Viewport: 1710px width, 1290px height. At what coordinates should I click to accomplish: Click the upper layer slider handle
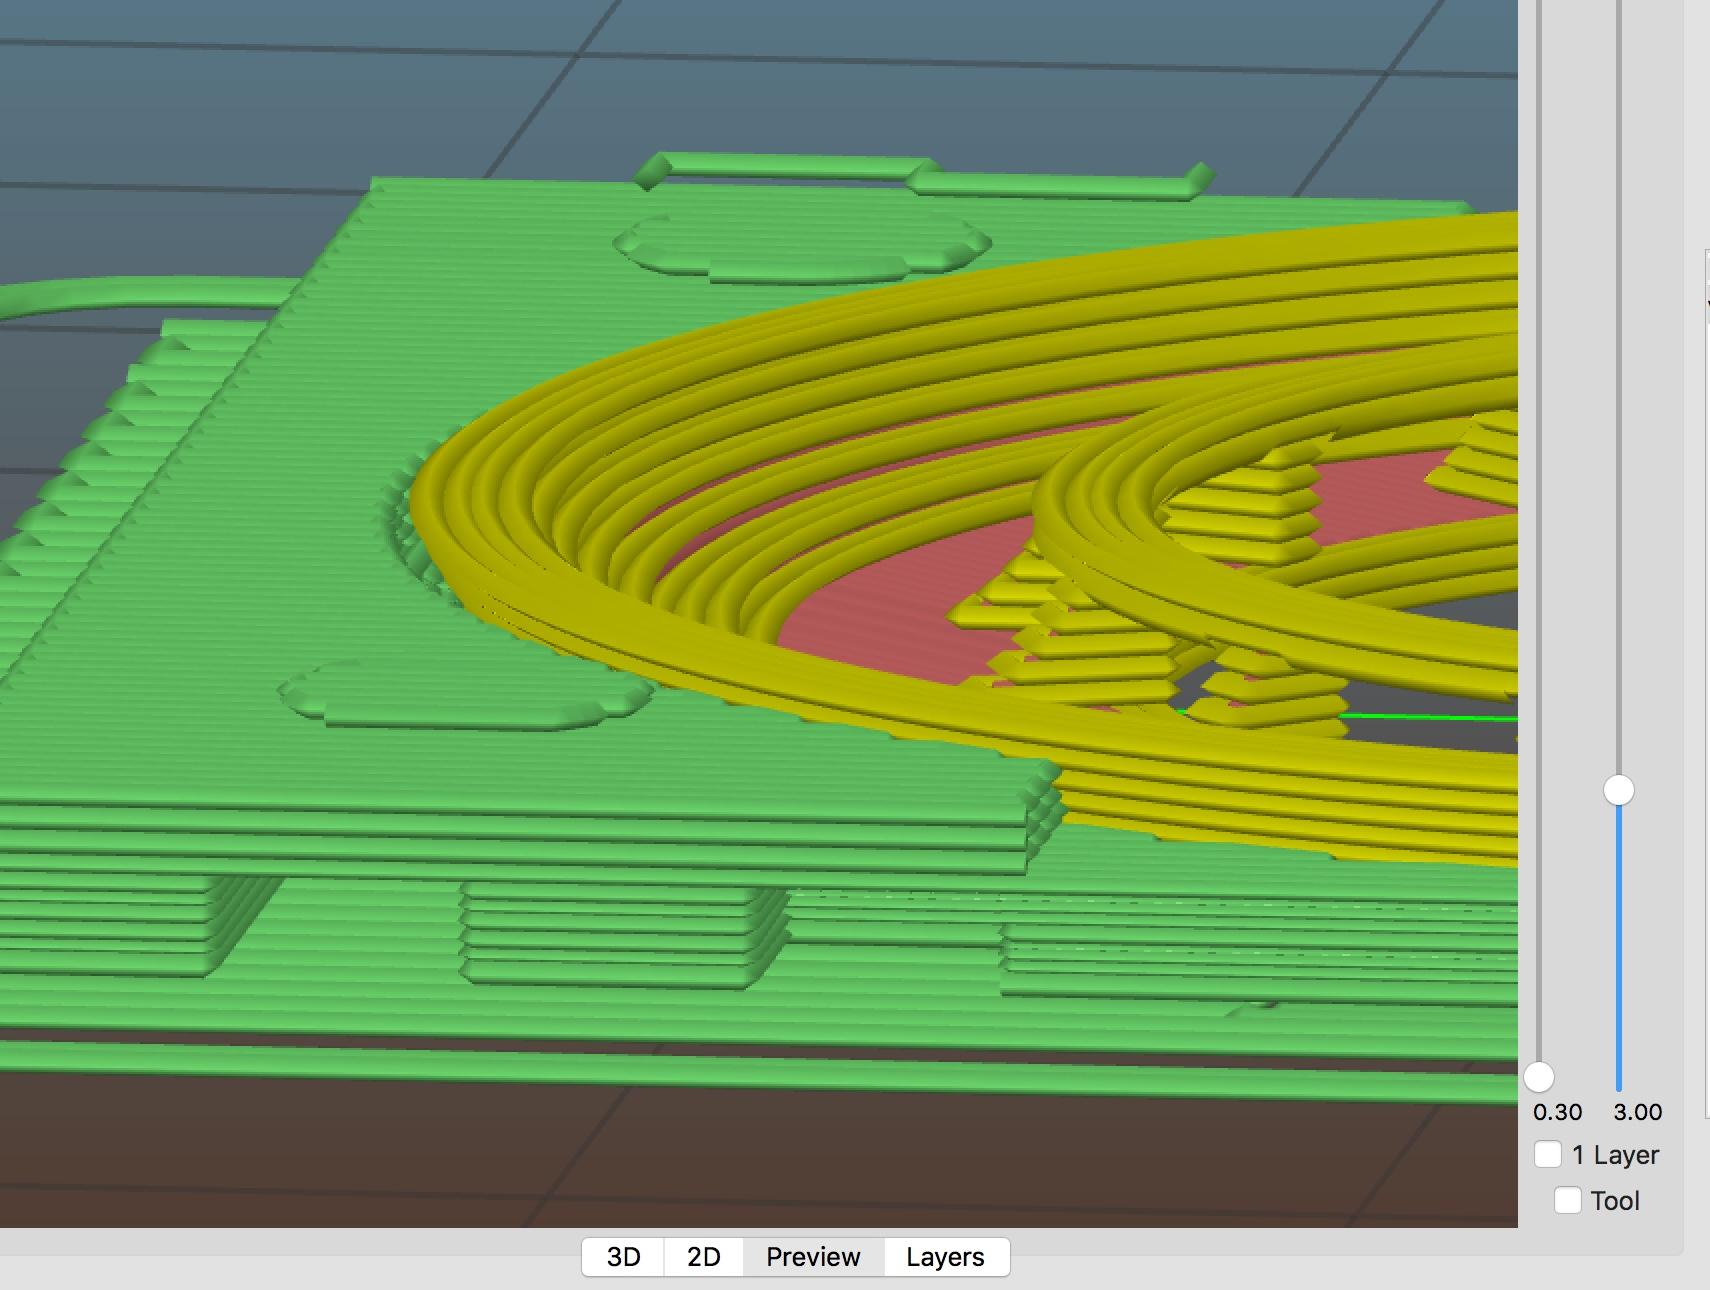coord(1619,790)
